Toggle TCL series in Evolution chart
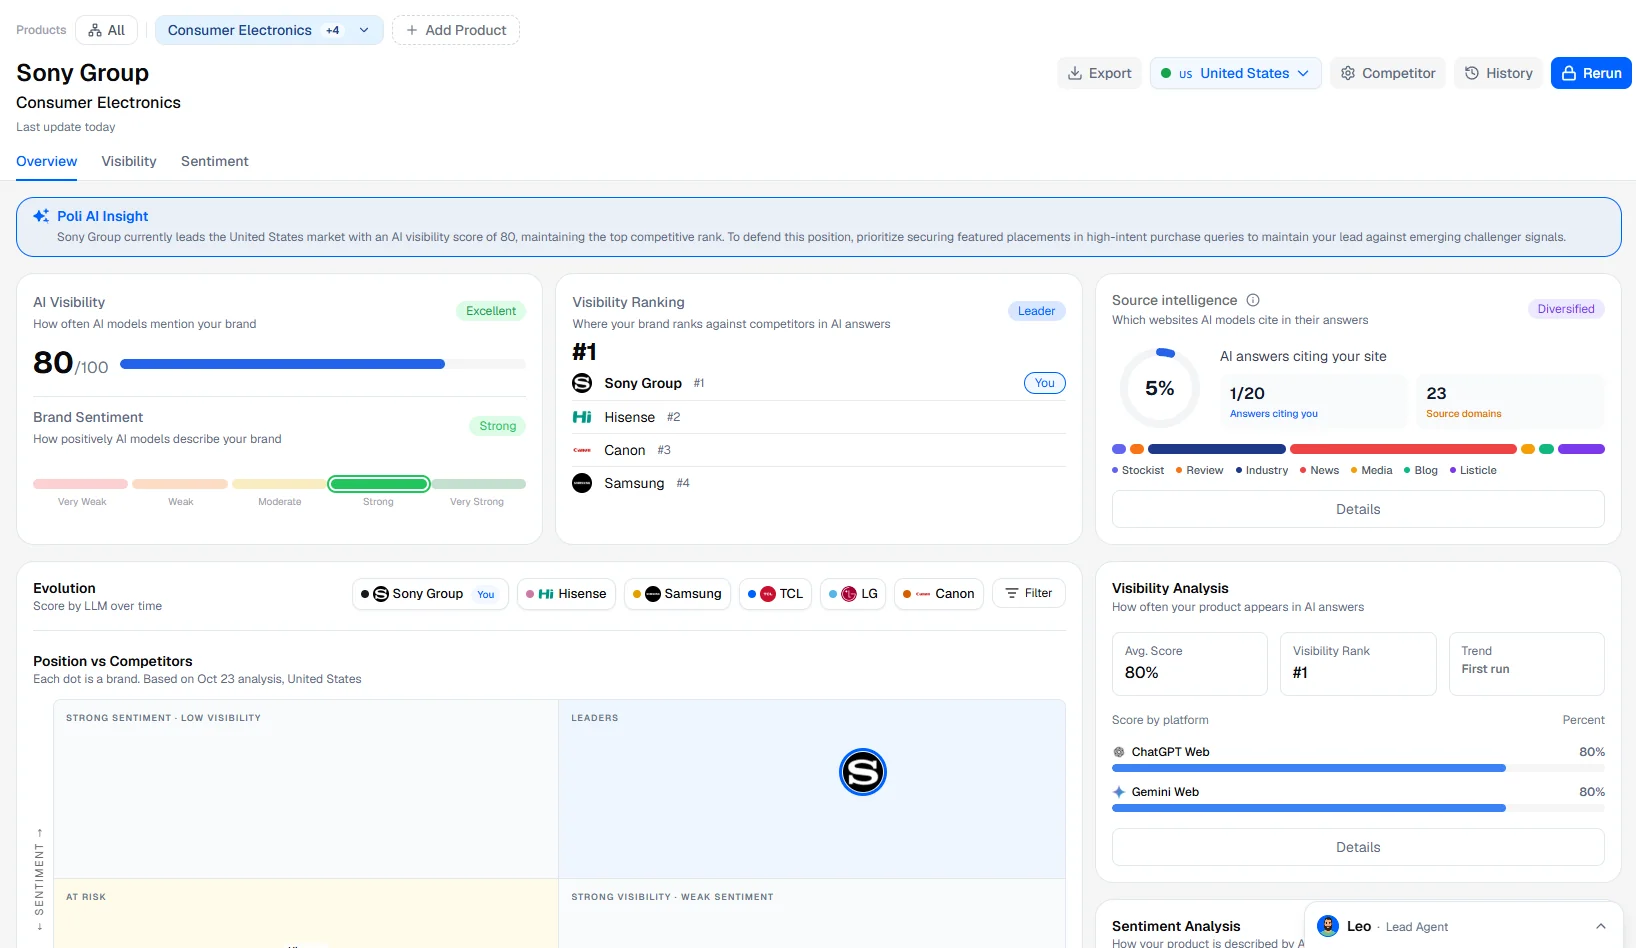This screenshot has height=948, width=1636. coord(775,594)
